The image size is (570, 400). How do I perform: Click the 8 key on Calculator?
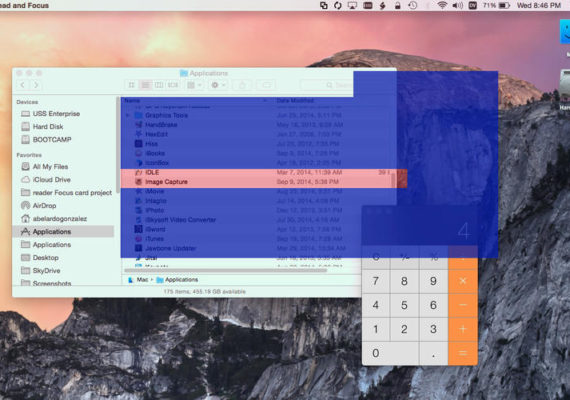pos(404,281)
